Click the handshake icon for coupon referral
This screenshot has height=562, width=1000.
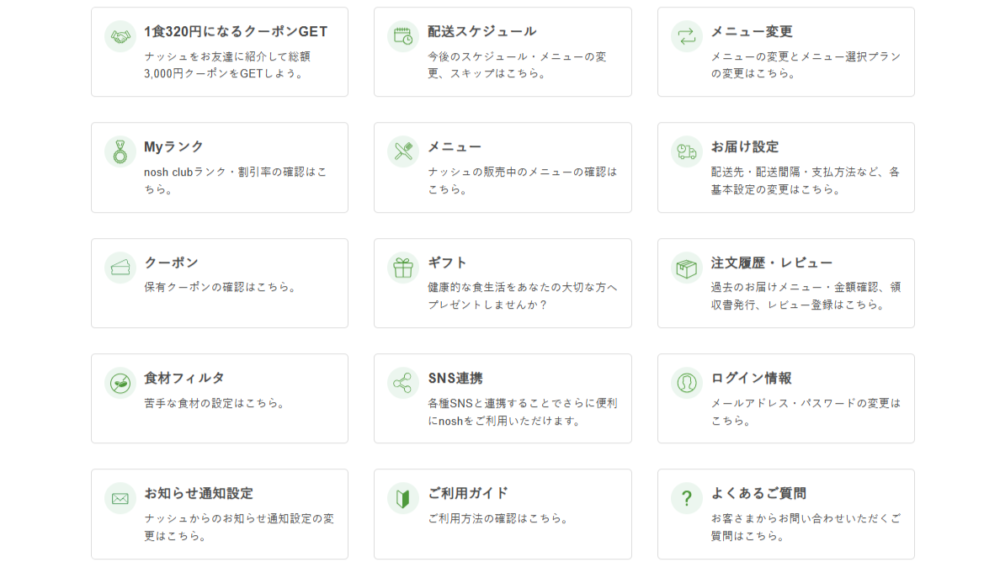[x=120, y=36]
